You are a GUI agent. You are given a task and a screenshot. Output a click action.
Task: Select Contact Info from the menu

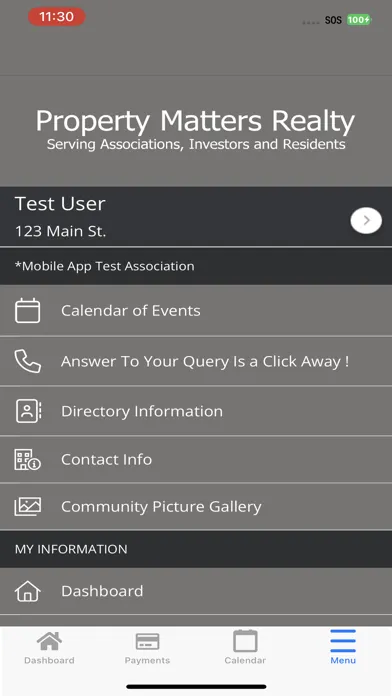pos(196,459)
